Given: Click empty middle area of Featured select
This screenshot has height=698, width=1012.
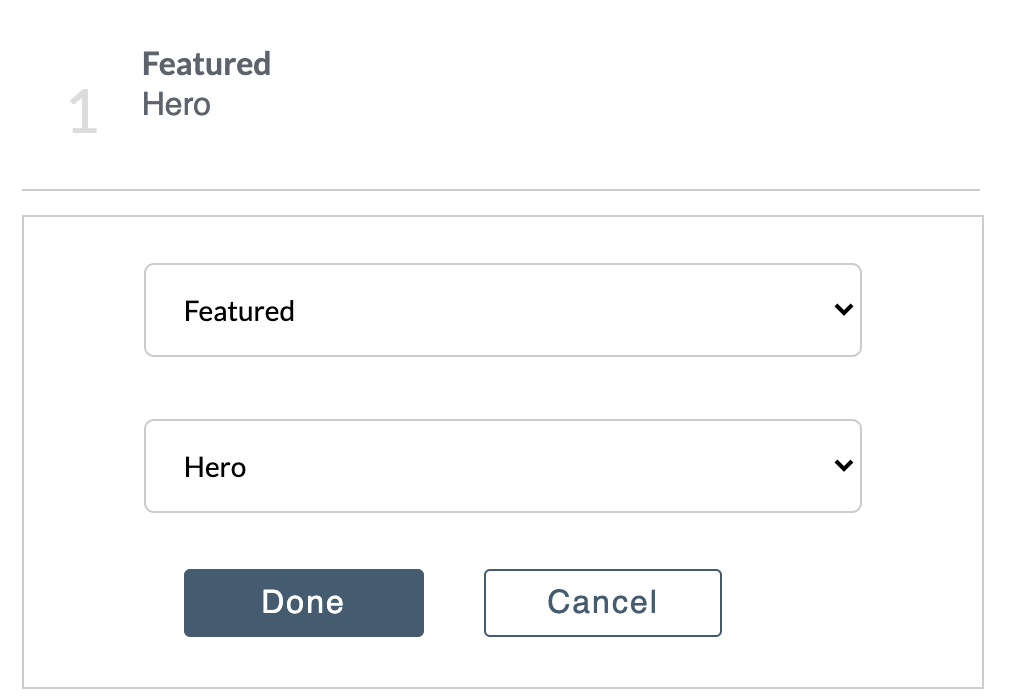Looking at the screenshot, I should 560,310.
